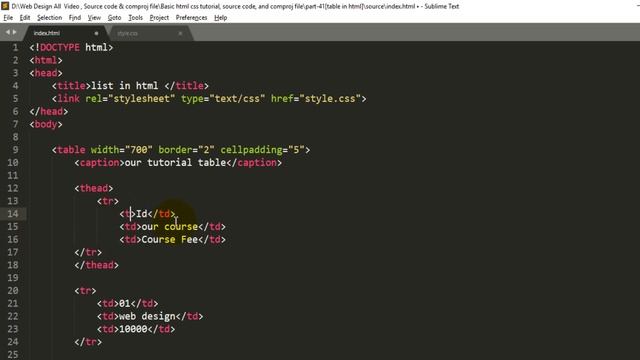This screenshot has height=360, width=640.
Task: Click 'Course Fee' text on line 16
Action: click(x=169, y=239)
